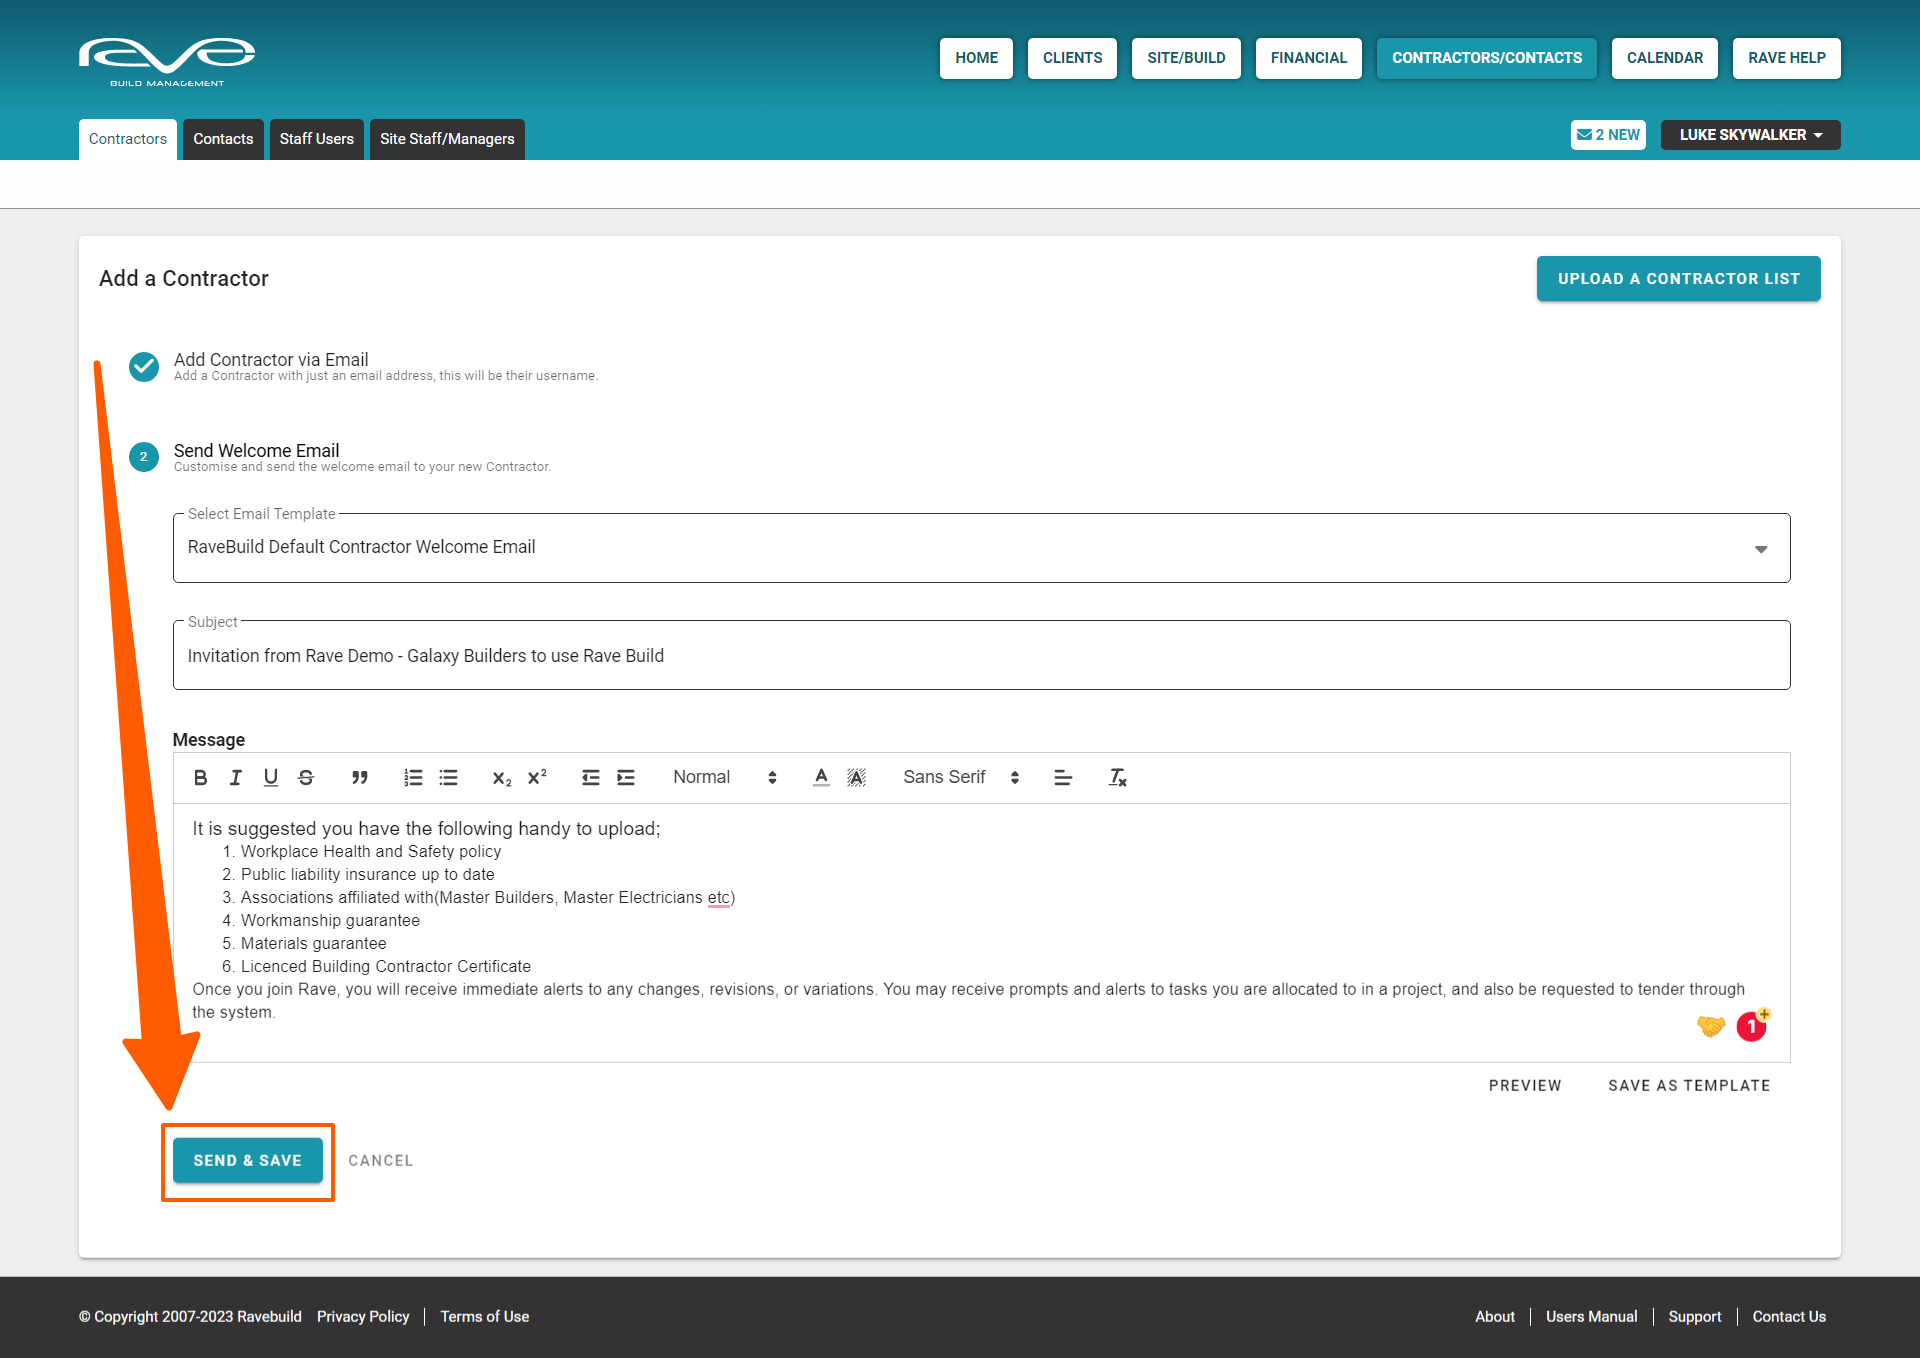Open the Normal text size dropdown

pyautogui.click(x=724, y=777)
